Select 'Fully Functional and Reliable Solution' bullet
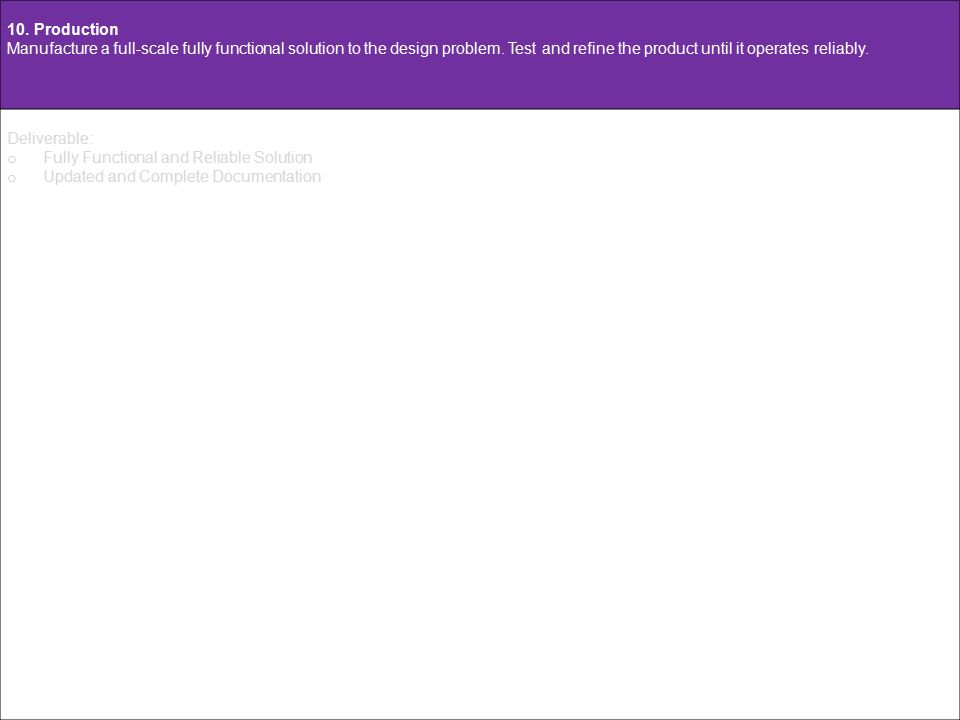 [178, 157]
